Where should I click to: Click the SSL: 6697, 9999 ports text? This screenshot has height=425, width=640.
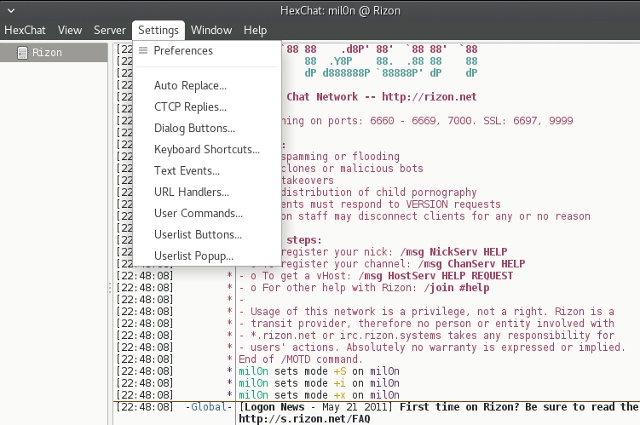point(528,121)
